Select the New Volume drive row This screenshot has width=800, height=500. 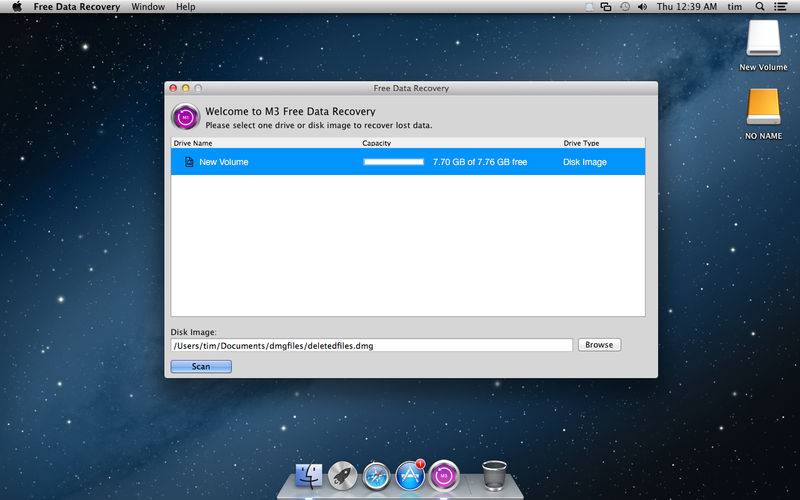tap(408, 162)
